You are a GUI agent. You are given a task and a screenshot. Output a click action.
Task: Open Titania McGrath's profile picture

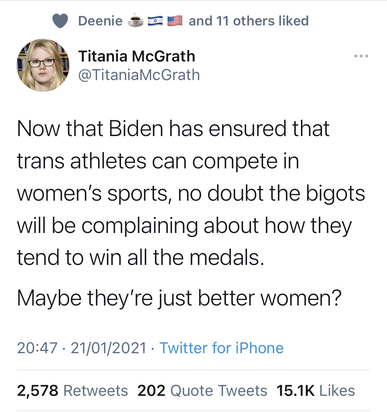[x=43, y=65]
